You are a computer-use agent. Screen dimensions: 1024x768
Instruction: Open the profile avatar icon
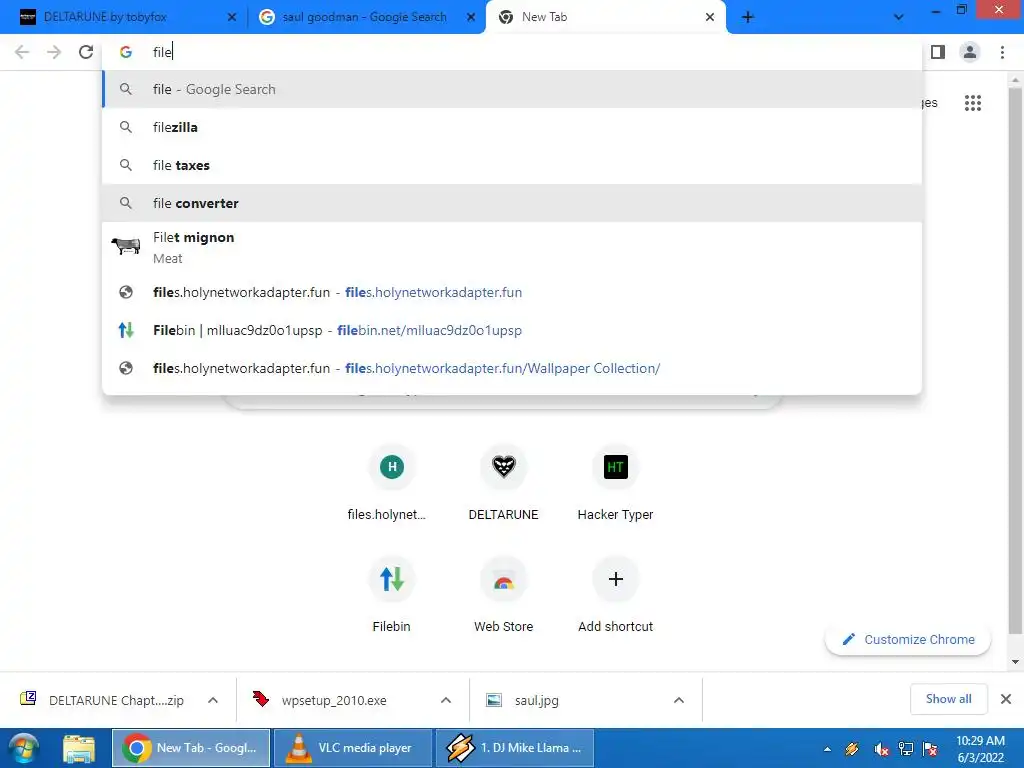(970, 52)
